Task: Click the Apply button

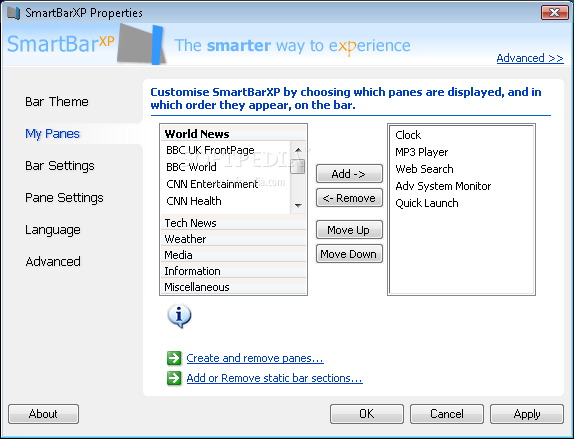Action: click(527, 414)
